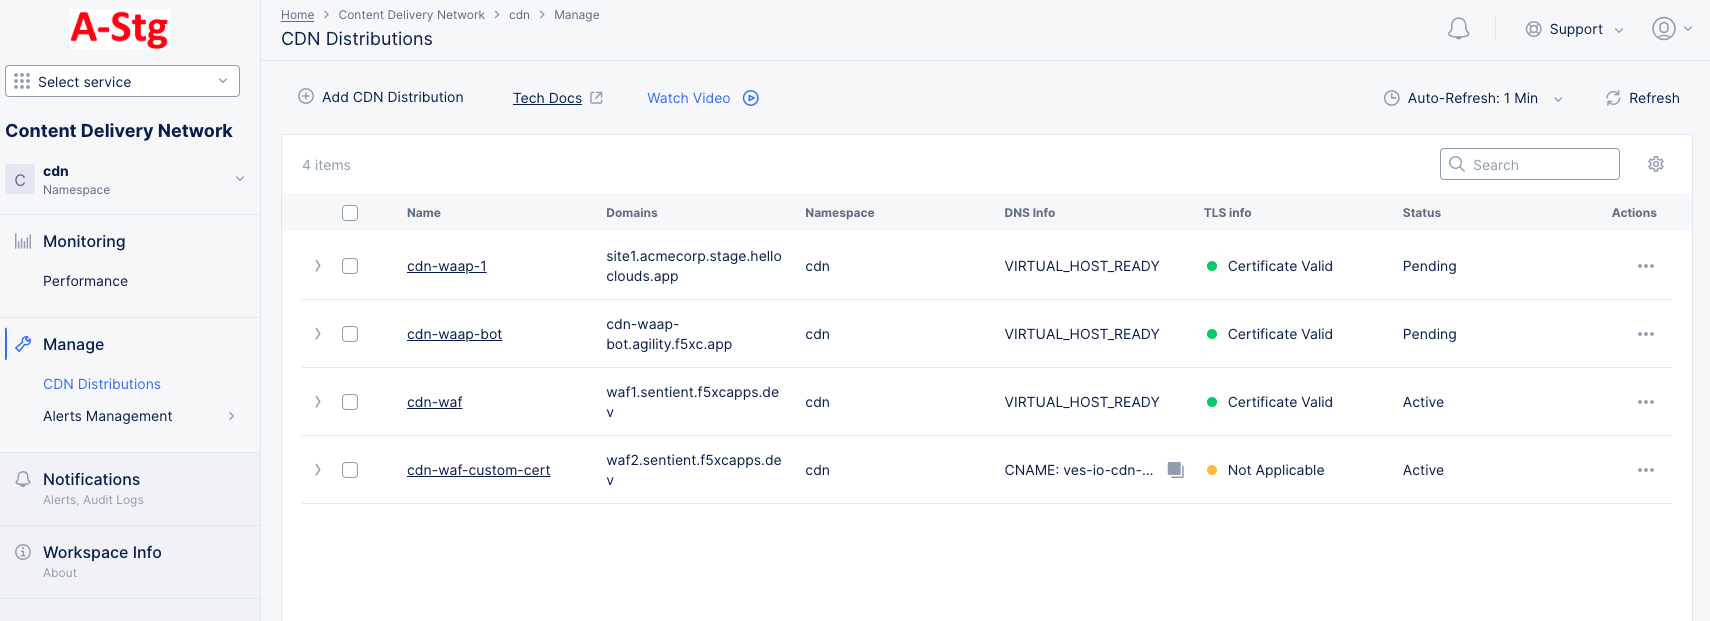This screenshot has height=621, width=1710.
Task: Go to Performance under Monitoring
Action: [x=85, y=281]
